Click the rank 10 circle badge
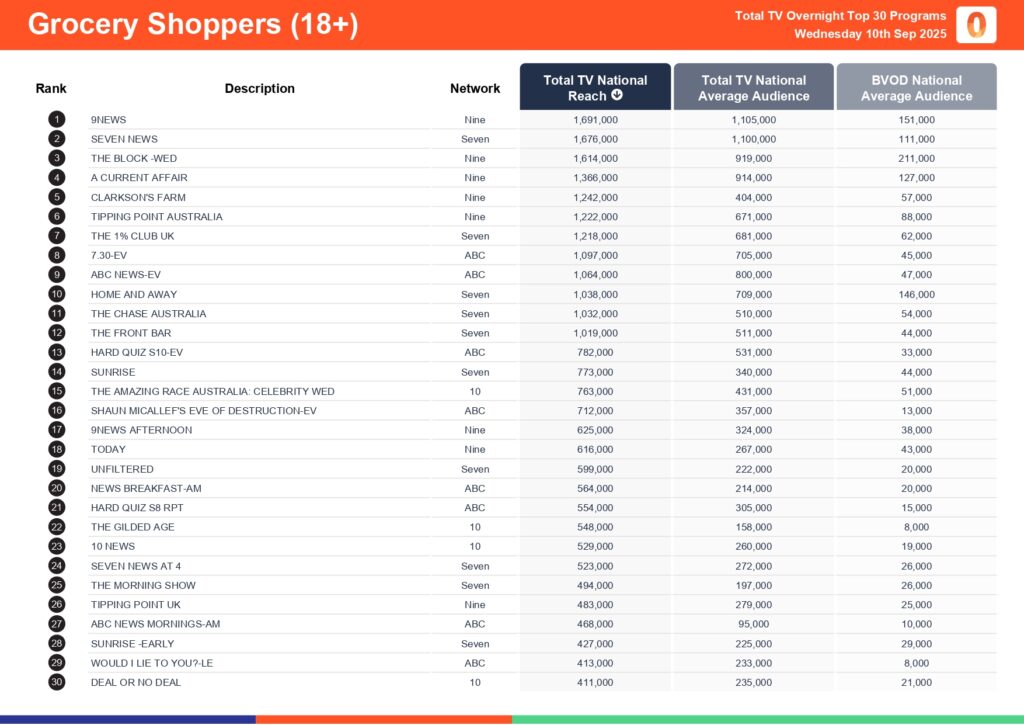This screenshot has height=725, width=1024. [56, 294]
